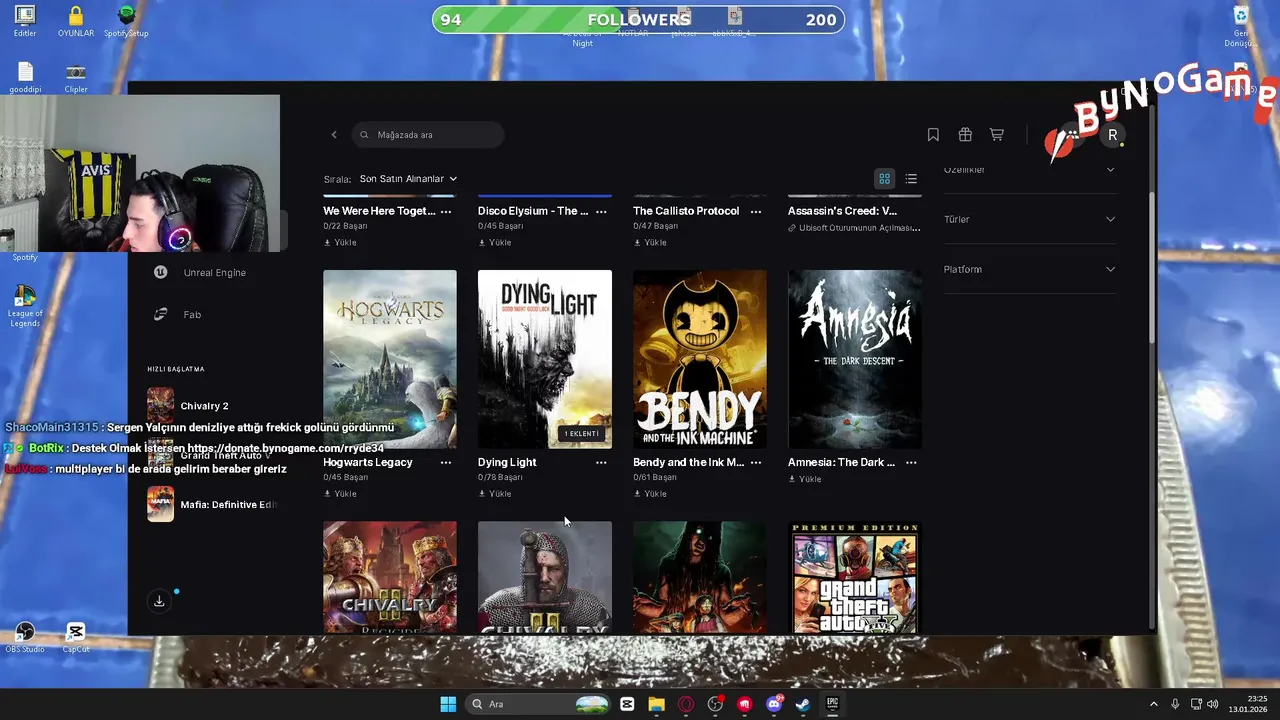Open CapCut from the taskbar
This screenshot has width=1280, height=720.
(627, 704)
